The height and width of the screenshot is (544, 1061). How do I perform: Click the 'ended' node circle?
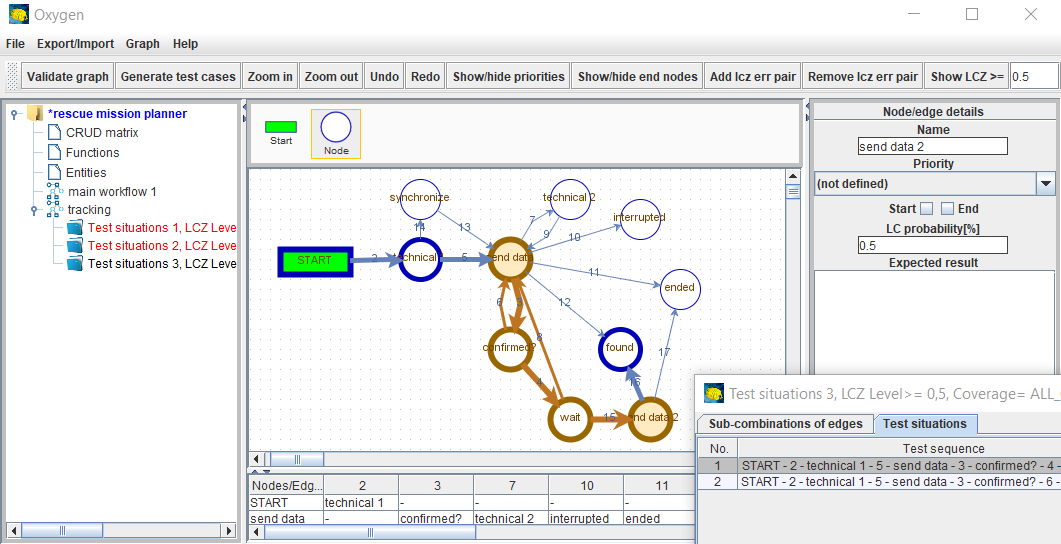coord(679,288)
